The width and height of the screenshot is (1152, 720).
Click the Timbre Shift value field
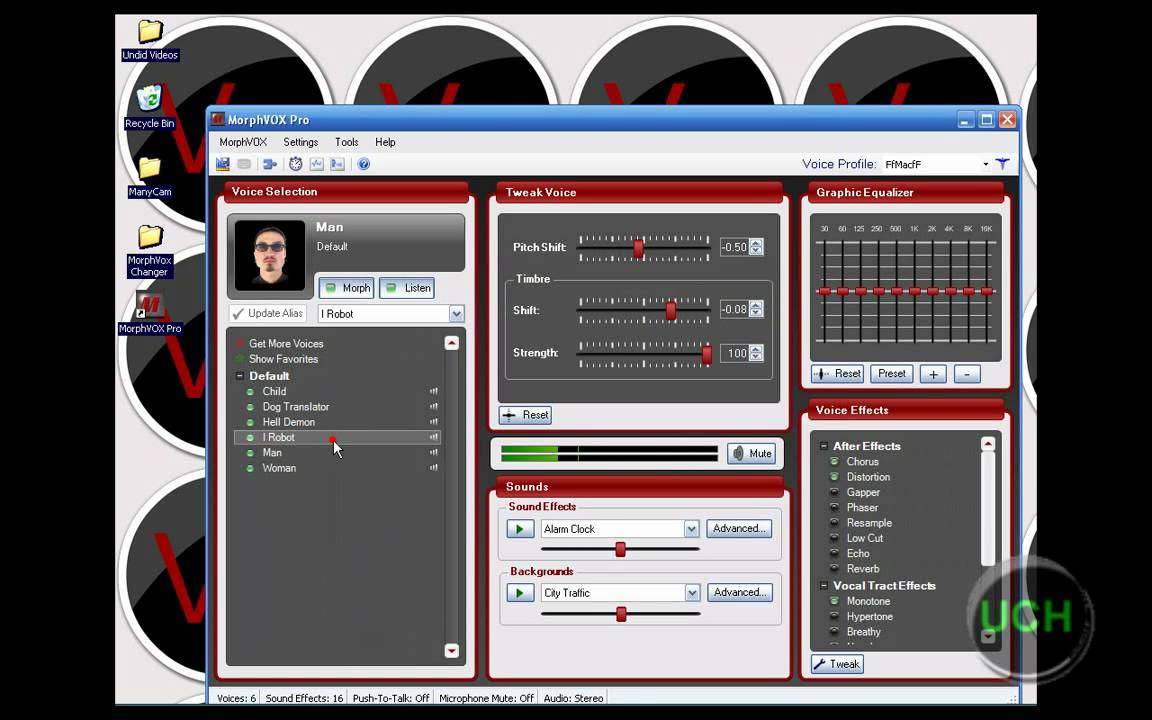735,309
